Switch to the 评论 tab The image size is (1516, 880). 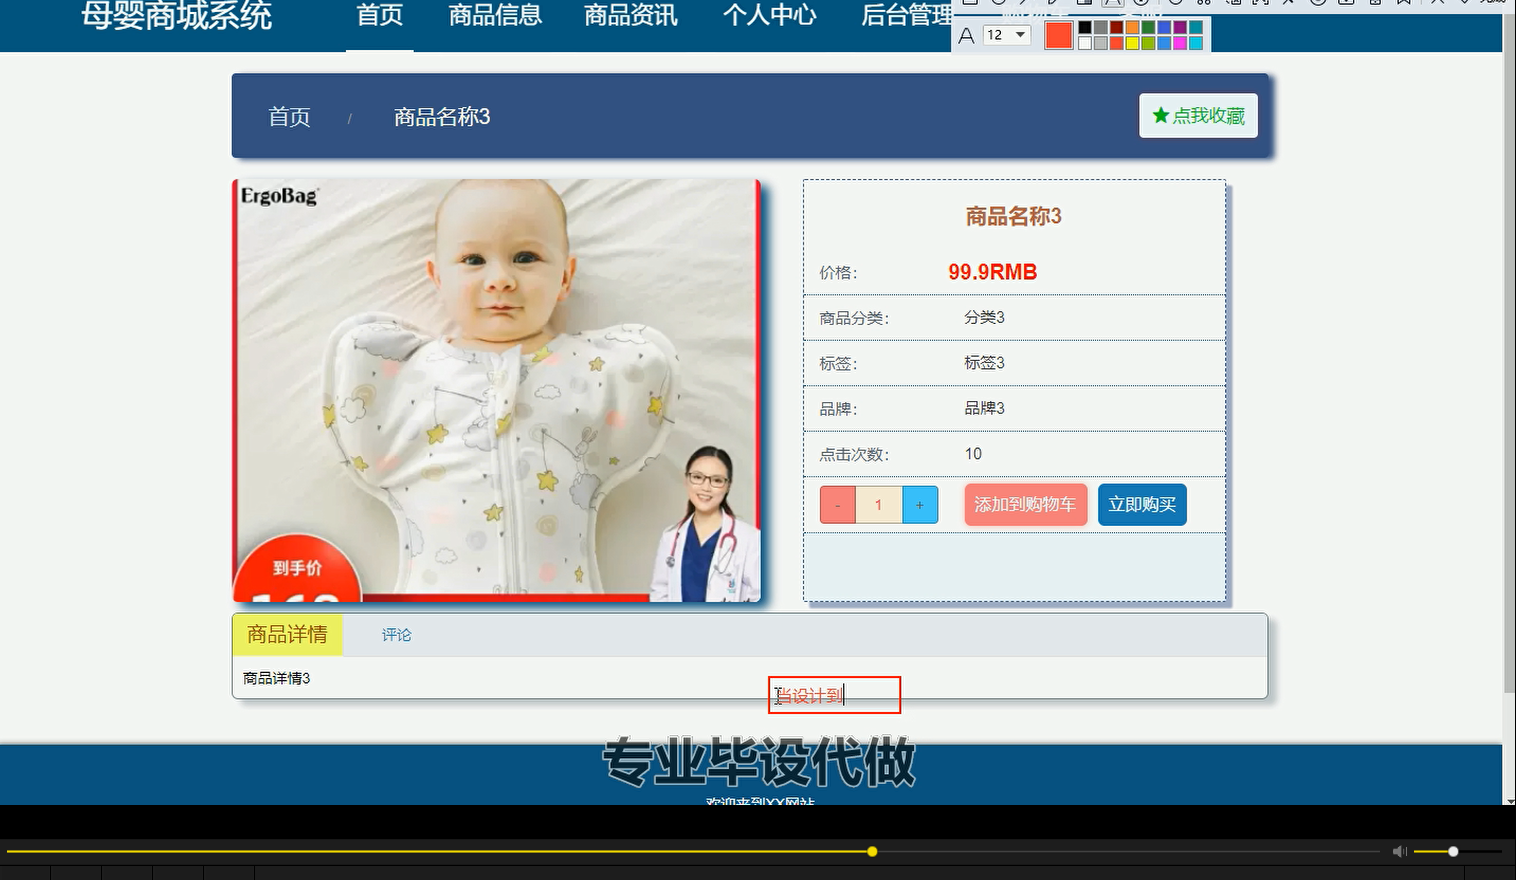pyautogui.click(x=396, y=634)
